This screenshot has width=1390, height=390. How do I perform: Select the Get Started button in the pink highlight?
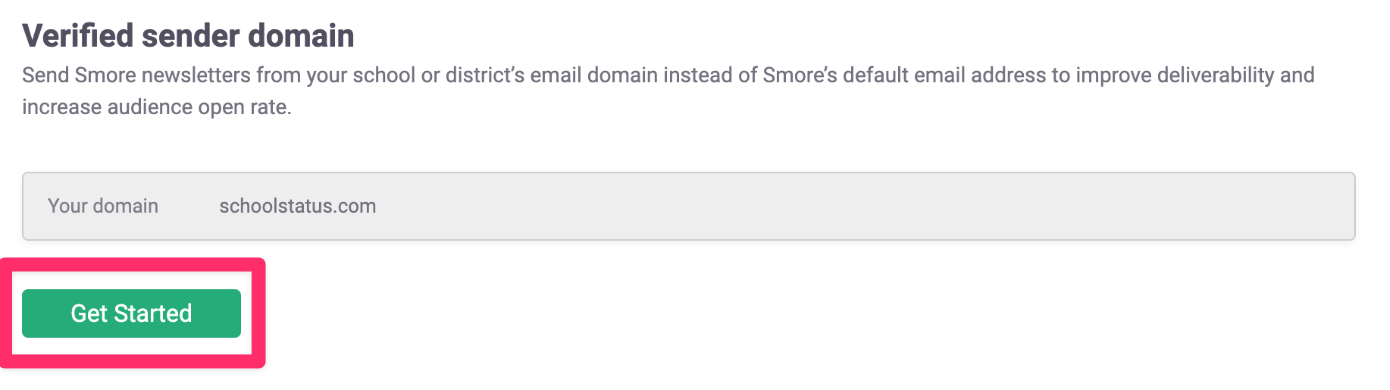click(131, 313)
